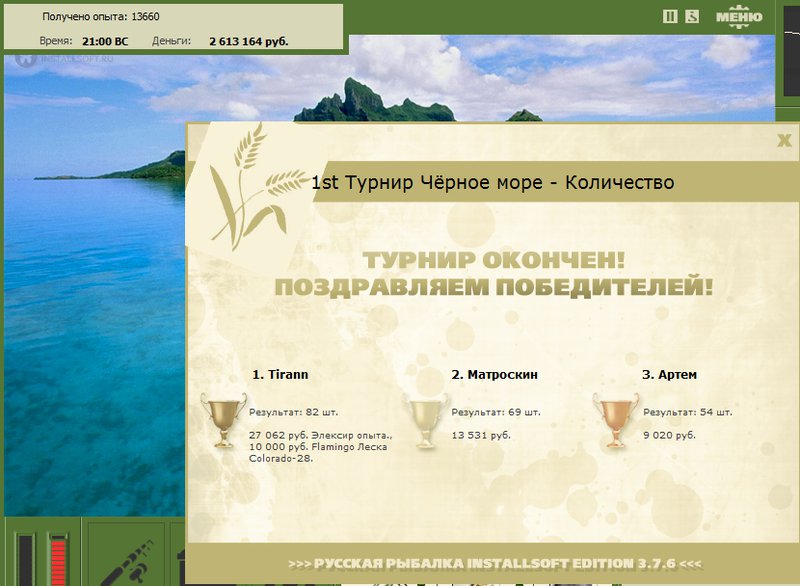Image resolution: width=800 pixels, height=586 pixels.
Task: Click the time value '21:00 ВС'
Action: click(x=105, y=41)
